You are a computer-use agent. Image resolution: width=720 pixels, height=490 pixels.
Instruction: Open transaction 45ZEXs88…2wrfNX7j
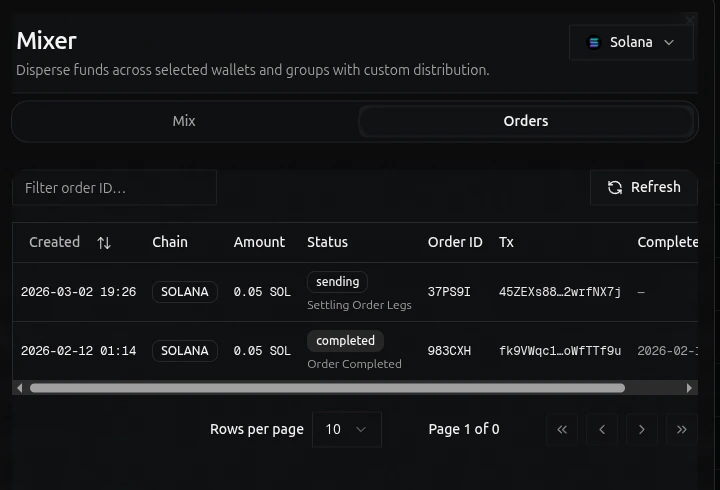[560, 292]
